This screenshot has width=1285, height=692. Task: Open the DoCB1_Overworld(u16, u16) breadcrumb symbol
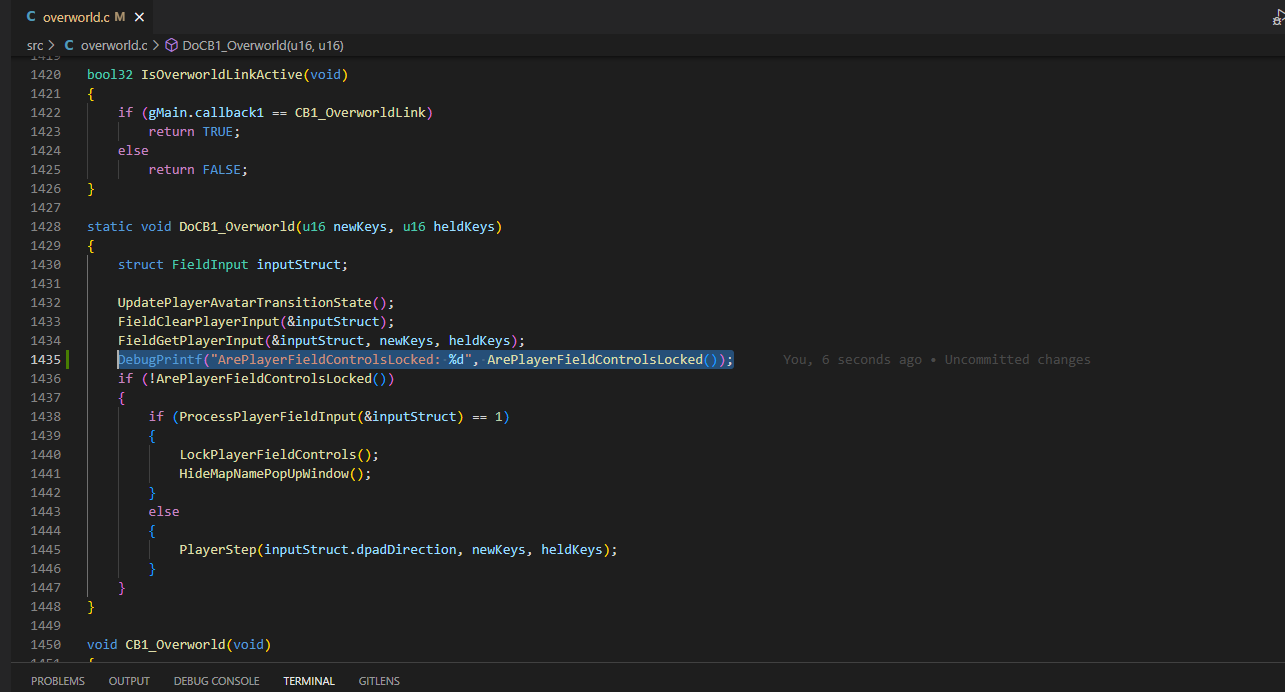pyautogui.click(x=254, y=45)
